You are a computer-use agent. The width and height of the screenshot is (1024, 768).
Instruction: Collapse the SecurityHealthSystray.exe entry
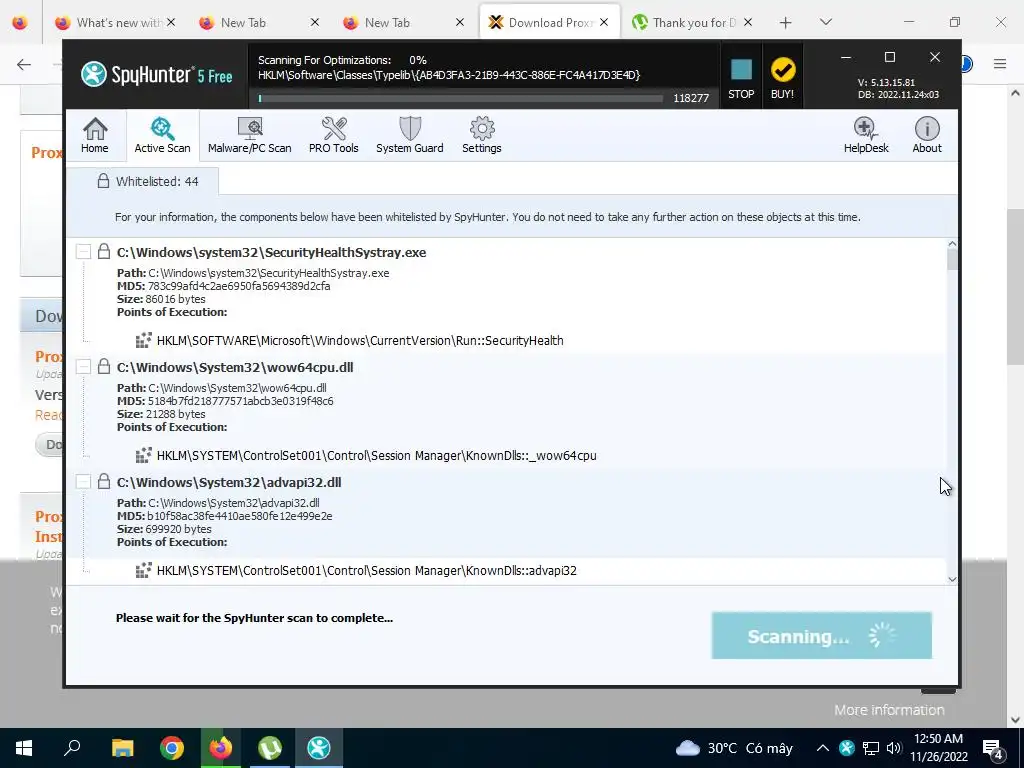coord(83,252)
